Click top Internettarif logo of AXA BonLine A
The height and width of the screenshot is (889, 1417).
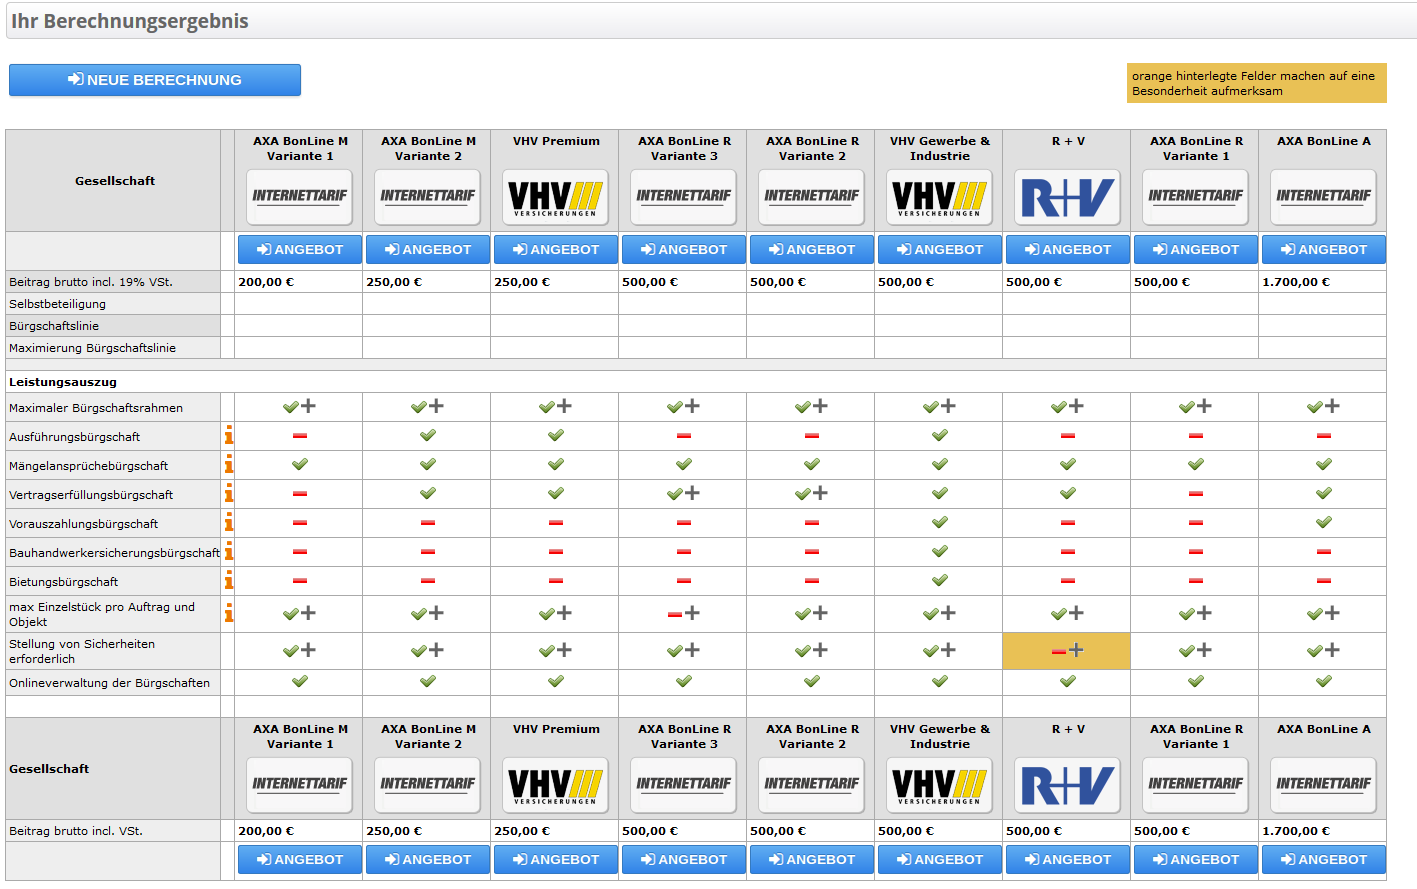point(1324,197)
